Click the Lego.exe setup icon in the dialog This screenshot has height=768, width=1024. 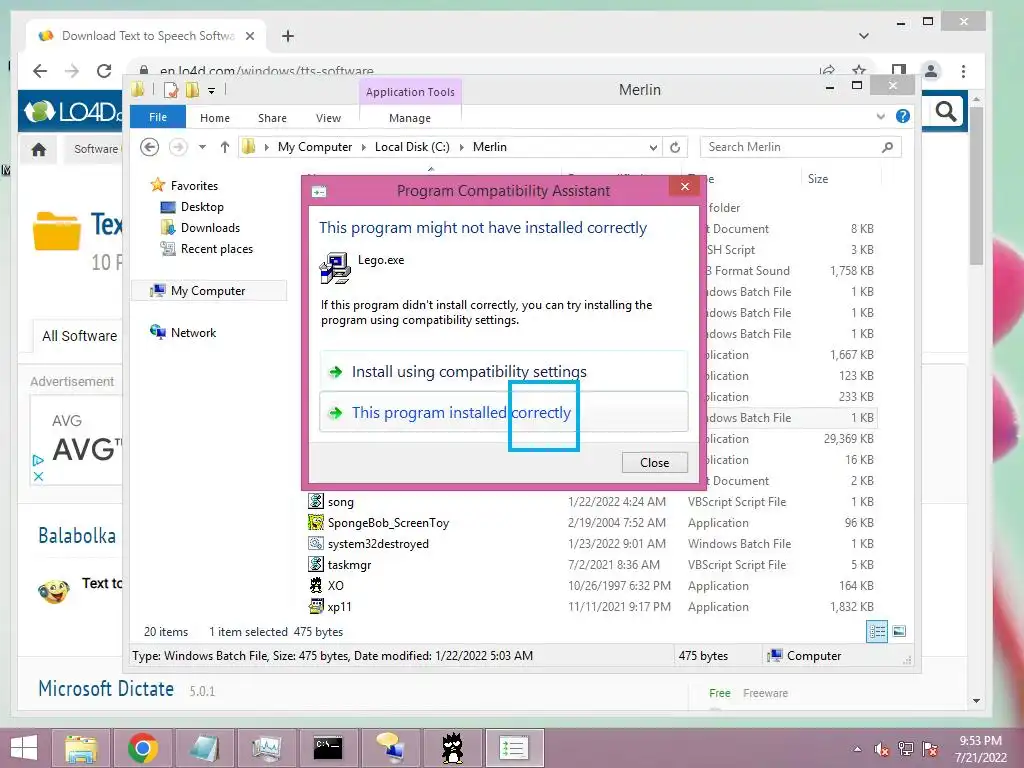pos(335,268)
